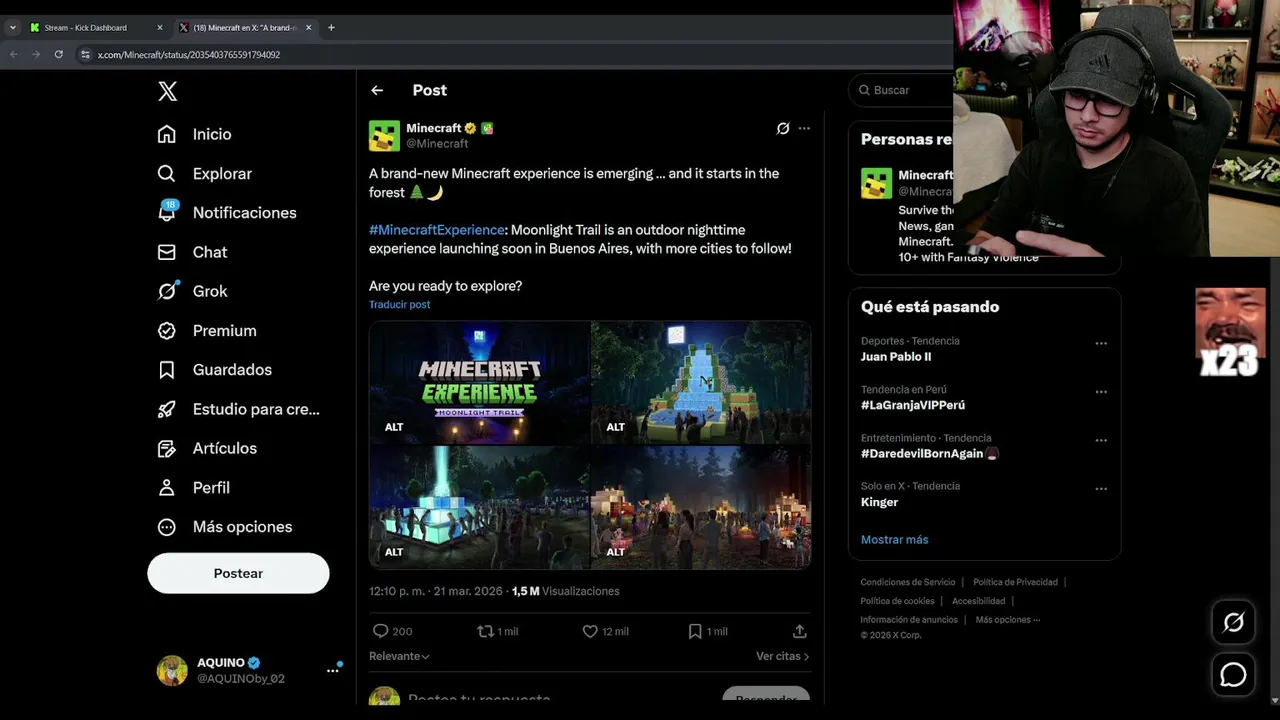
Task: Click the Estudio para creadores rocket icon
Action: coord(167,409)
